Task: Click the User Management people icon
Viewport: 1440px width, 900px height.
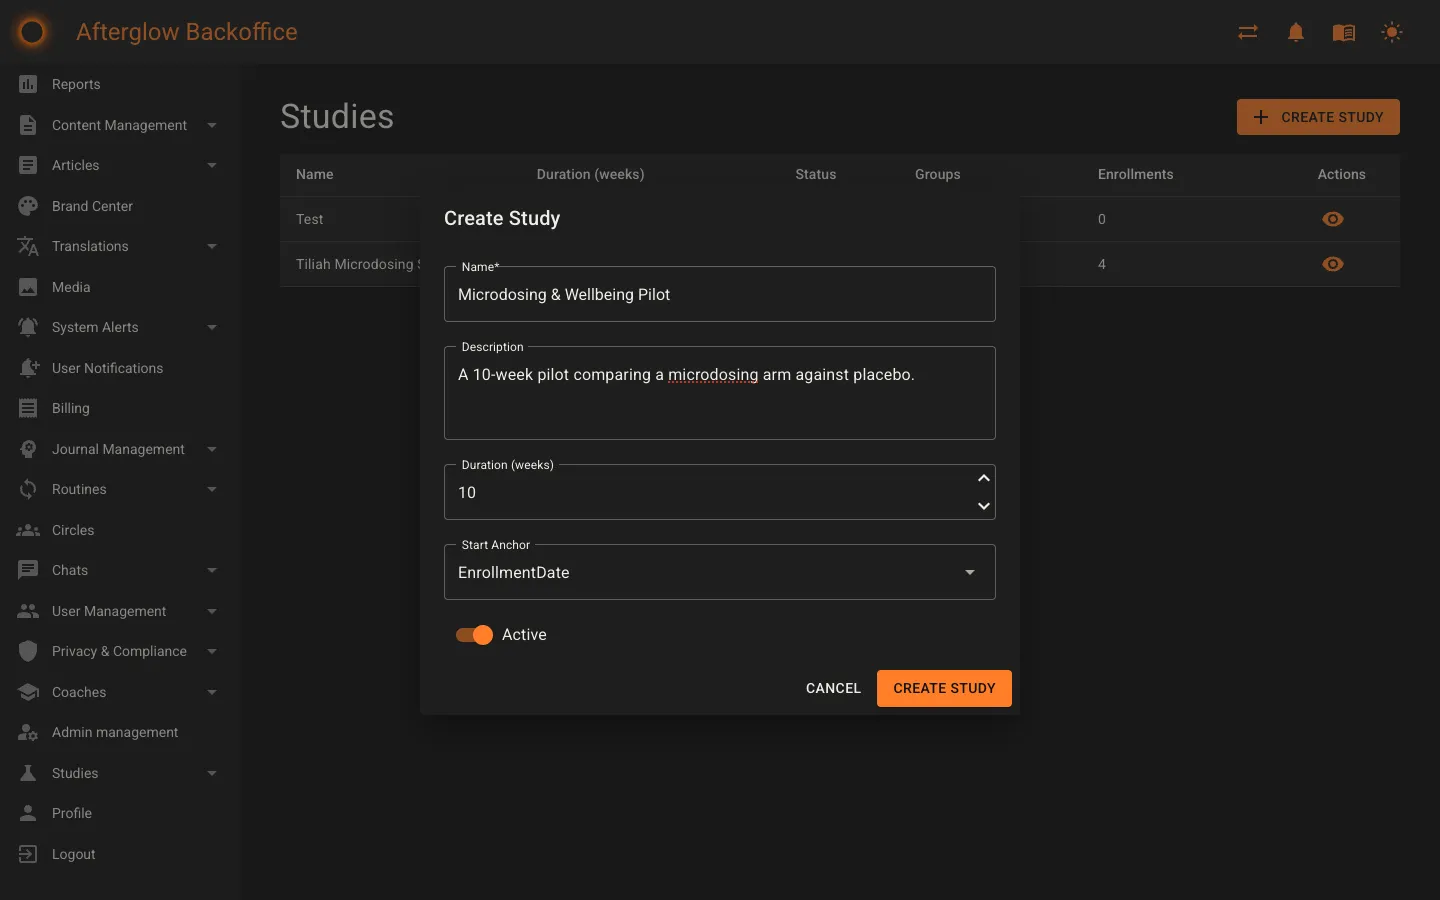Action: click(28, 611)
